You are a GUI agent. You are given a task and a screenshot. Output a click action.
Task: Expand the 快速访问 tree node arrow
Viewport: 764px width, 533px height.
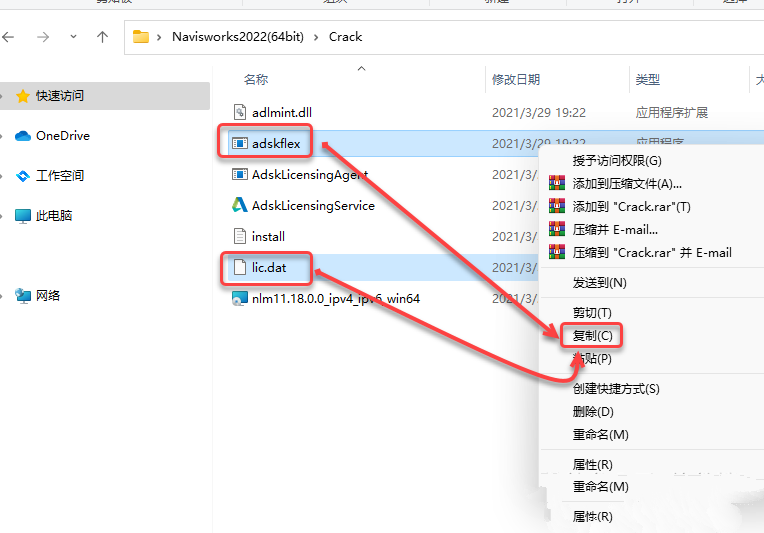1,96
